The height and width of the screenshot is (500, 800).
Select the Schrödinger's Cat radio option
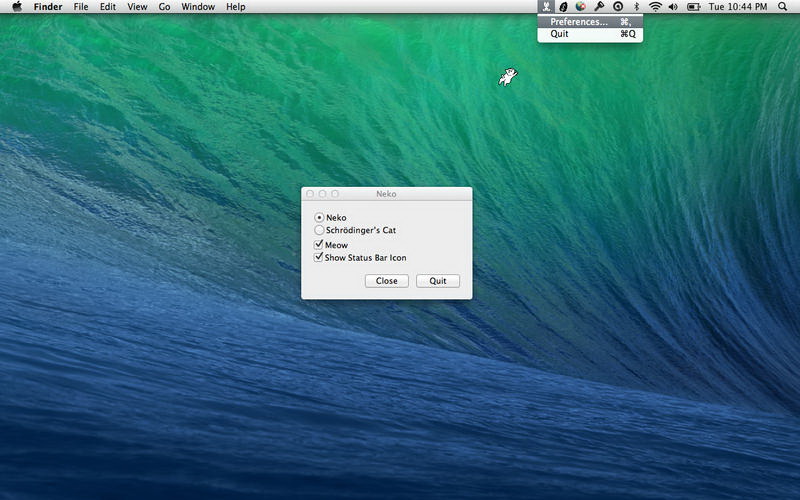pyautogui.click(x=319, y=230)
